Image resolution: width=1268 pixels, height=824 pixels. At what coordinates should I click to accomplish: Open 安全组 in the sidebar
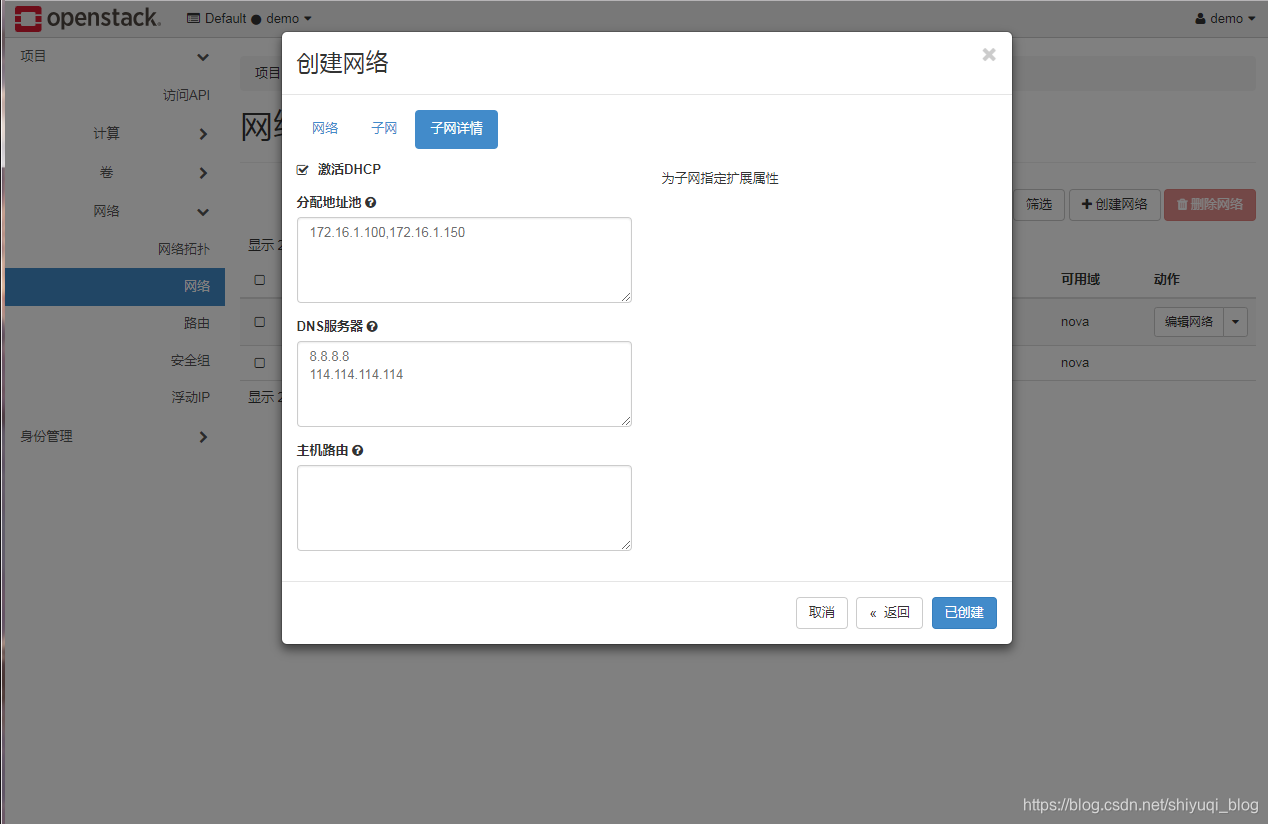190,360
